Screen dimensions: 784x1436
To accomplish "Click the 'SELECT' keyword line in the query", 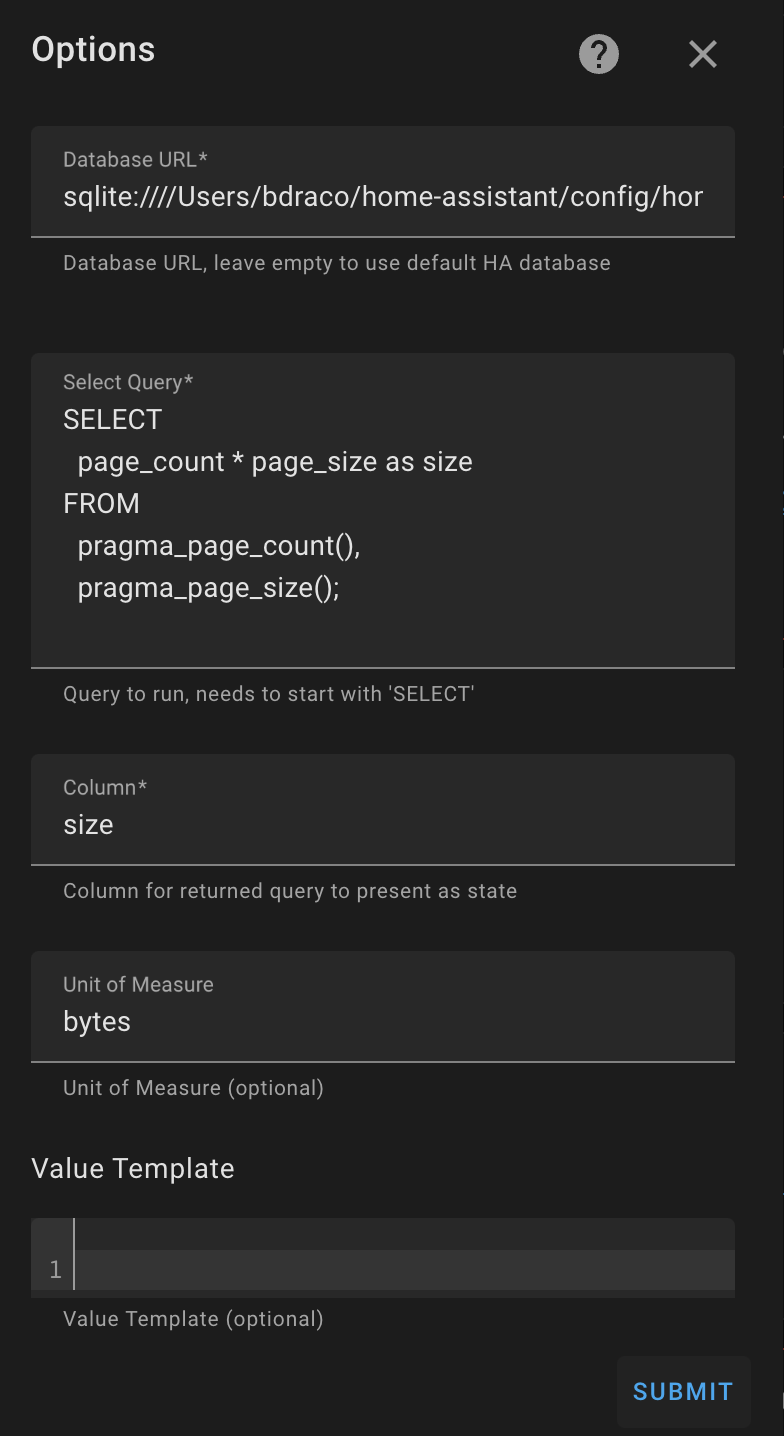I will 112,420.
